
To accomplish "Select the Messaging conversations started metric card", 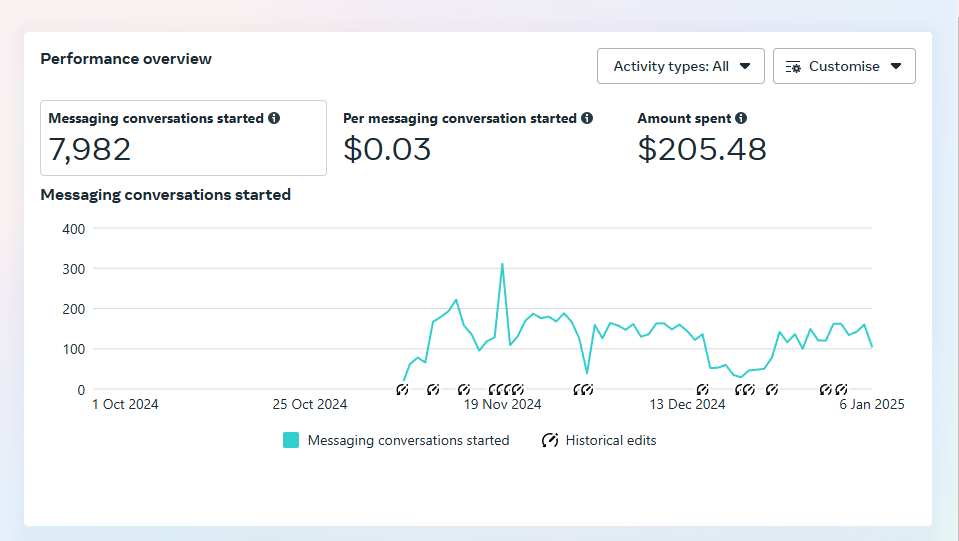I will tap(183, 138).
